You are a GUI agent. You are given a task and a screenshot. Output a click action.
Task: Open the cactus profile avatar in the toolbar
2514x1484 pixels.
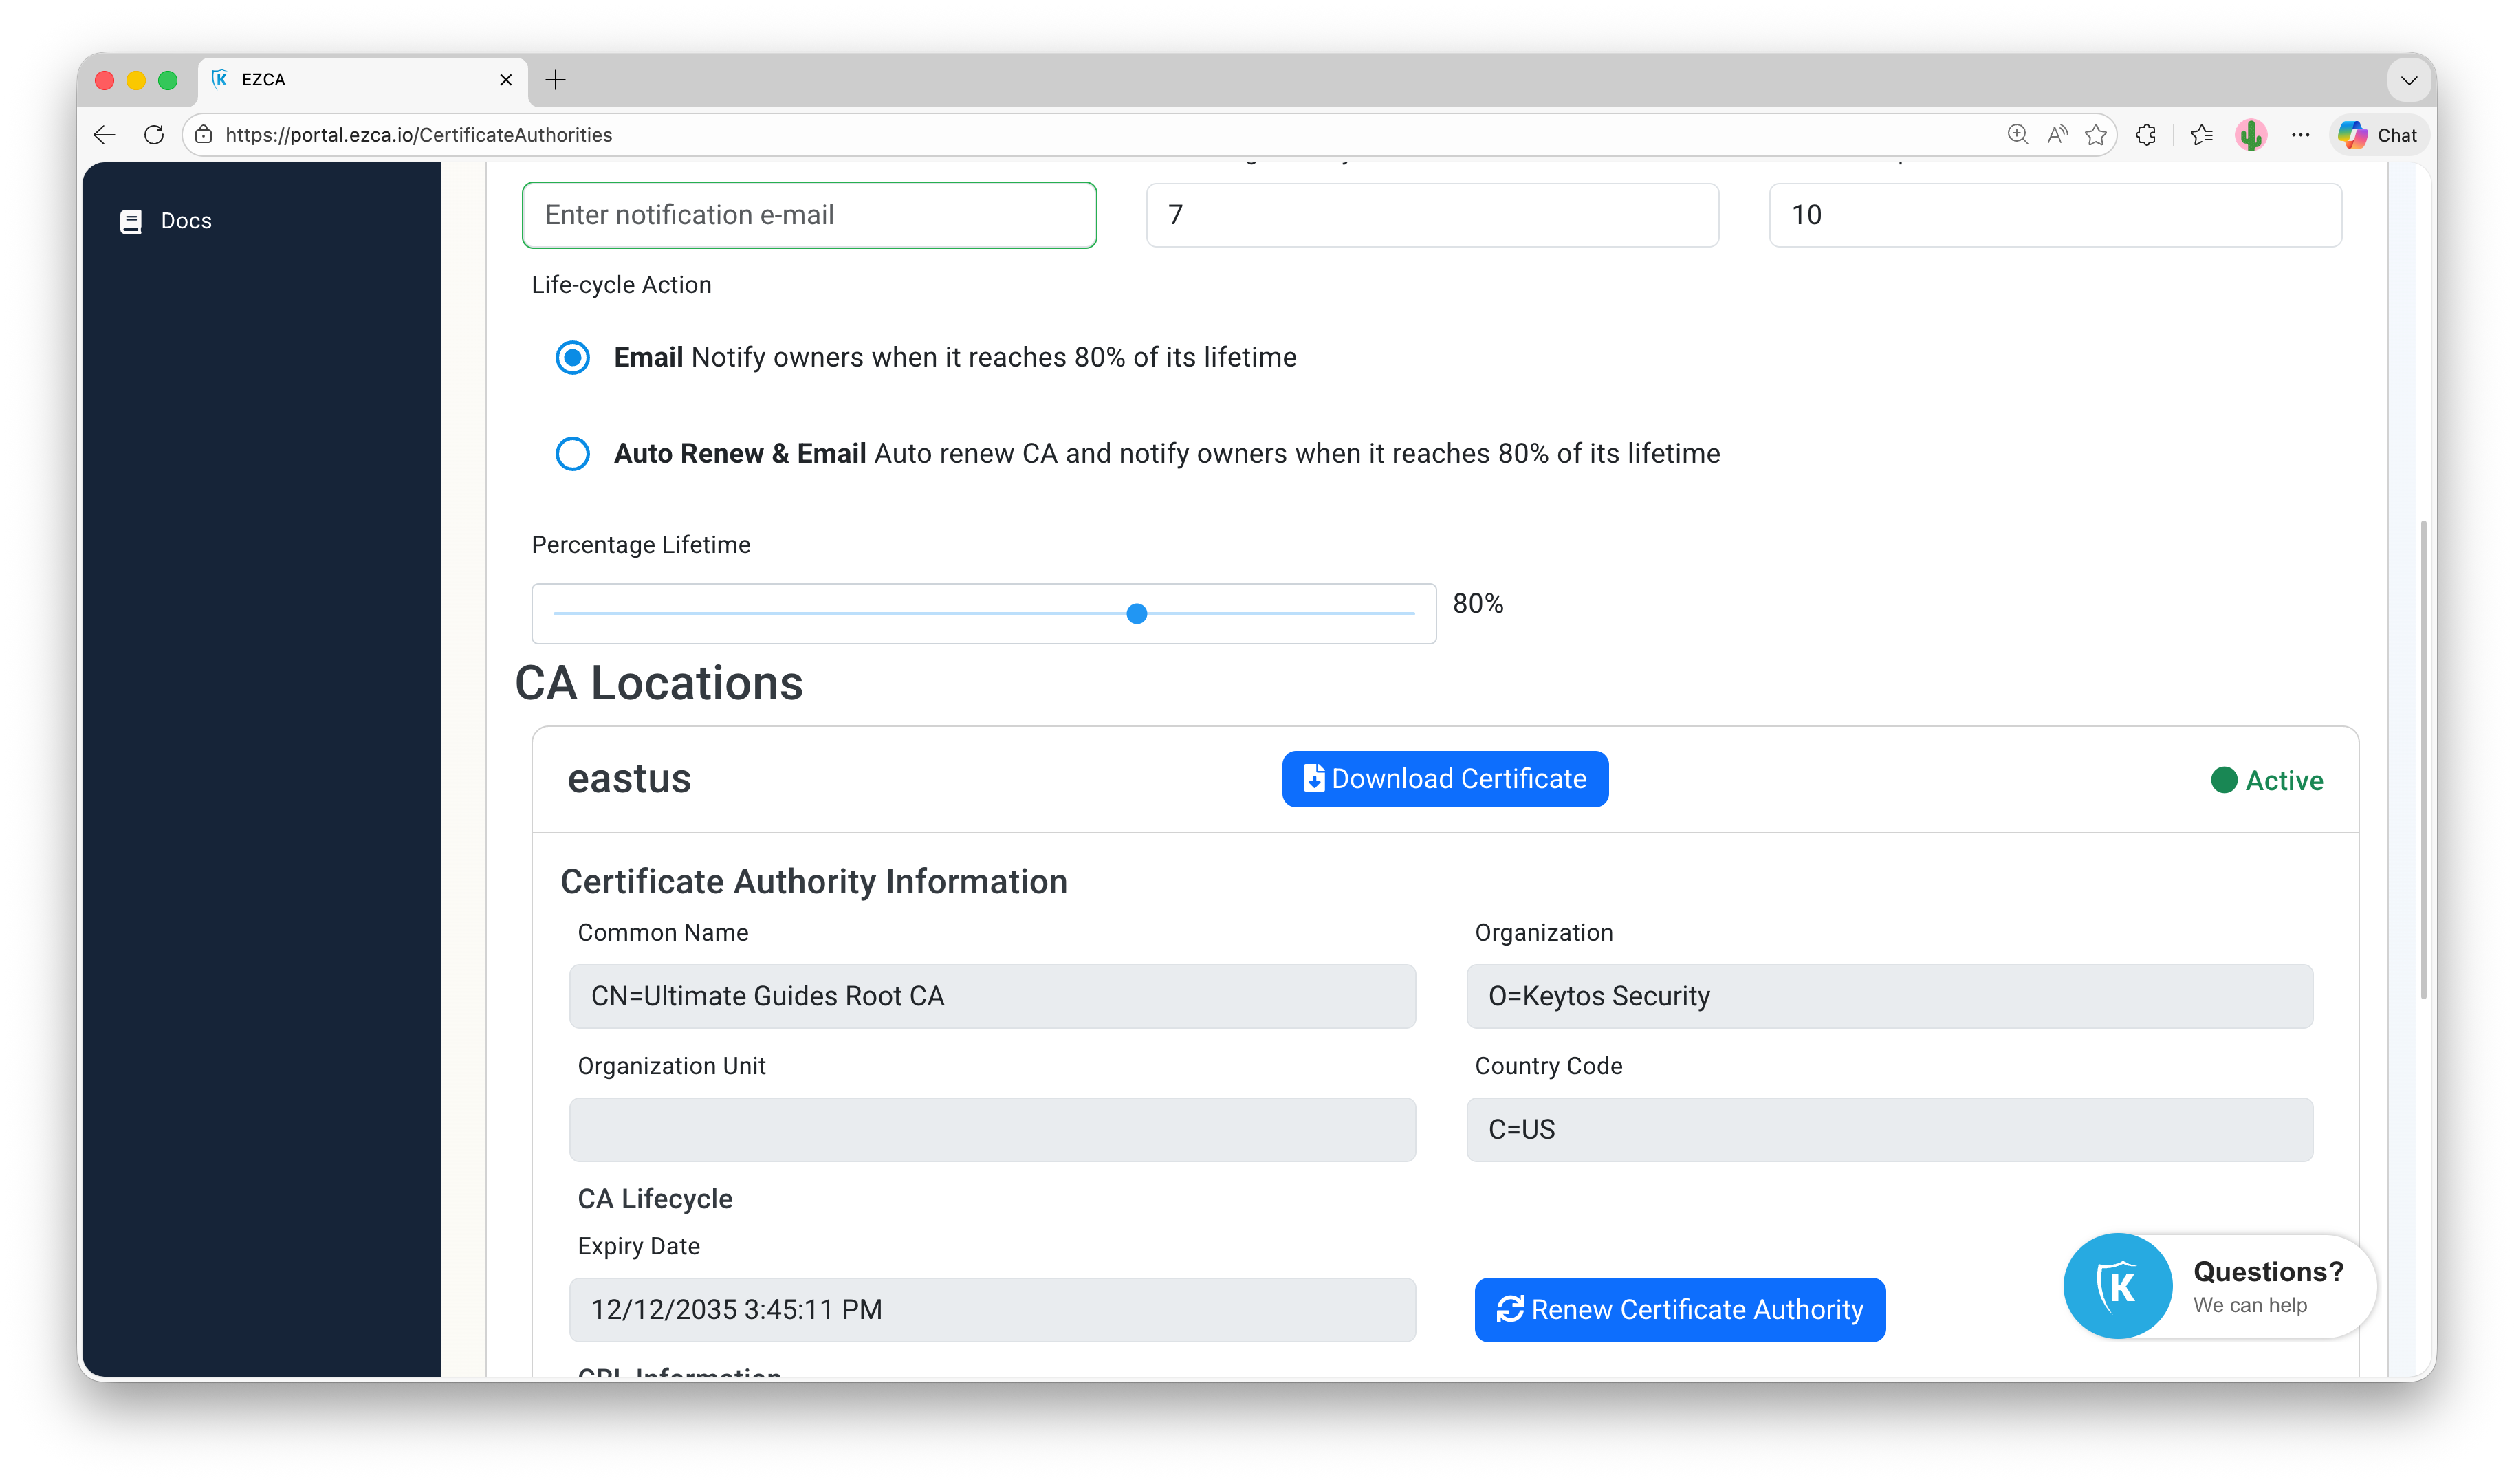coord(2250,134)
